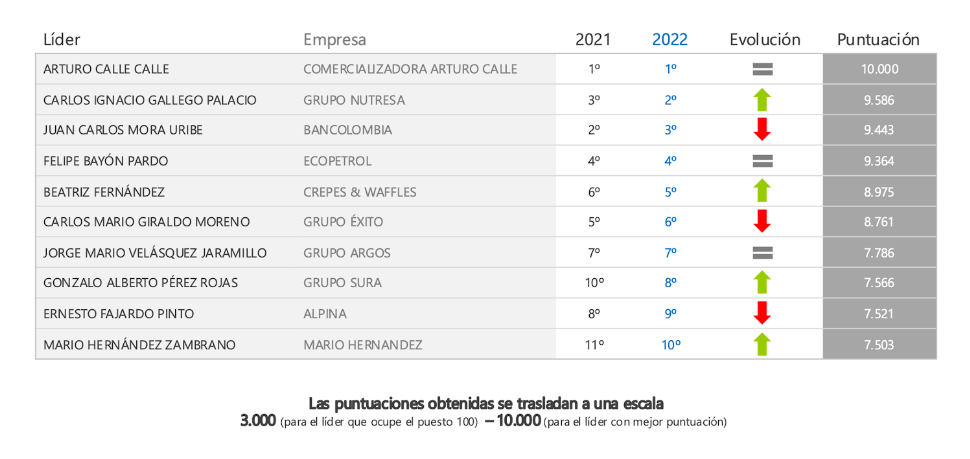This screenshot has width=970, height=459.
Task: Click the red down arrow for Bancolombia
Action: pos(763,130)
